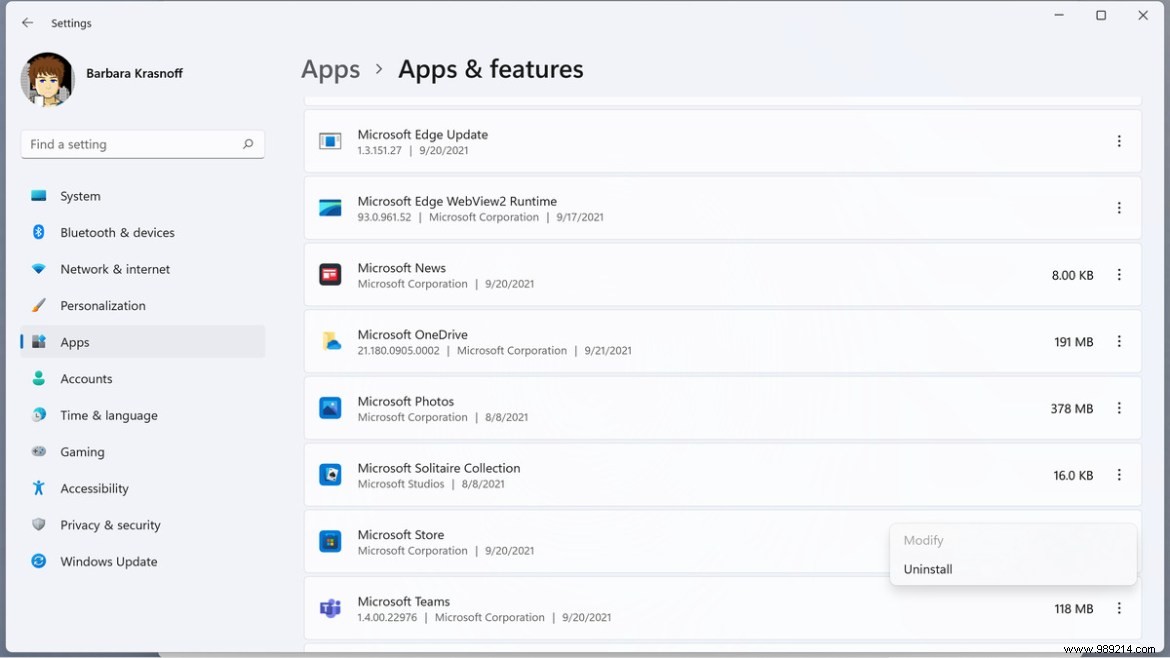Select the Accounts sidebar icon
This screenshot has width=1170, height=658.
click(40, 379)
